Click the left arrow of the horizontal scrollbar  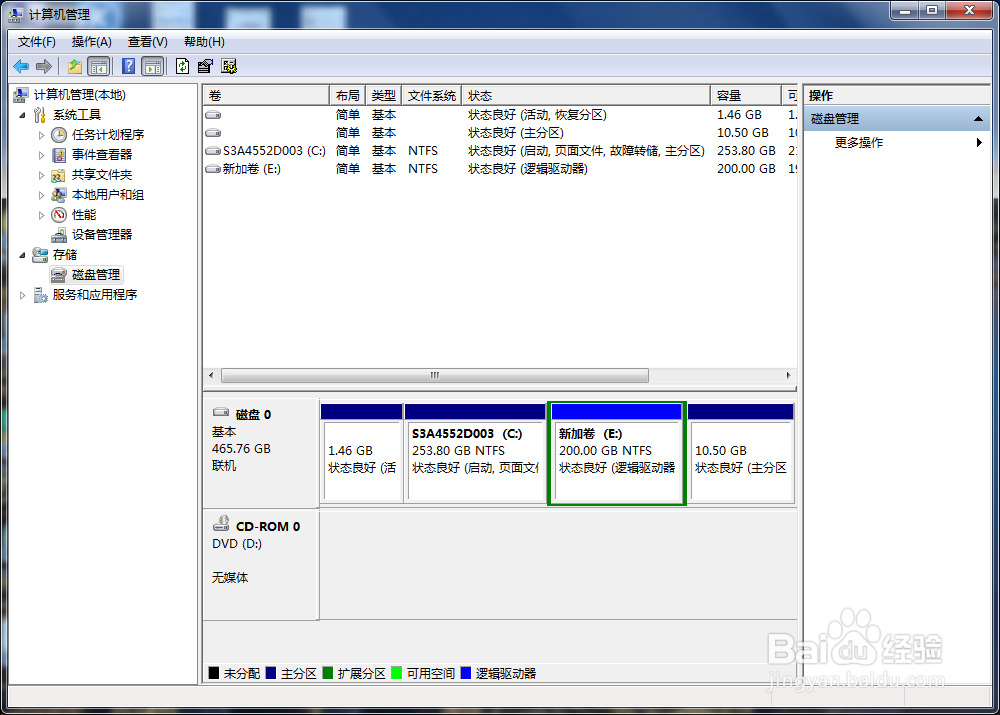(211, 376)
